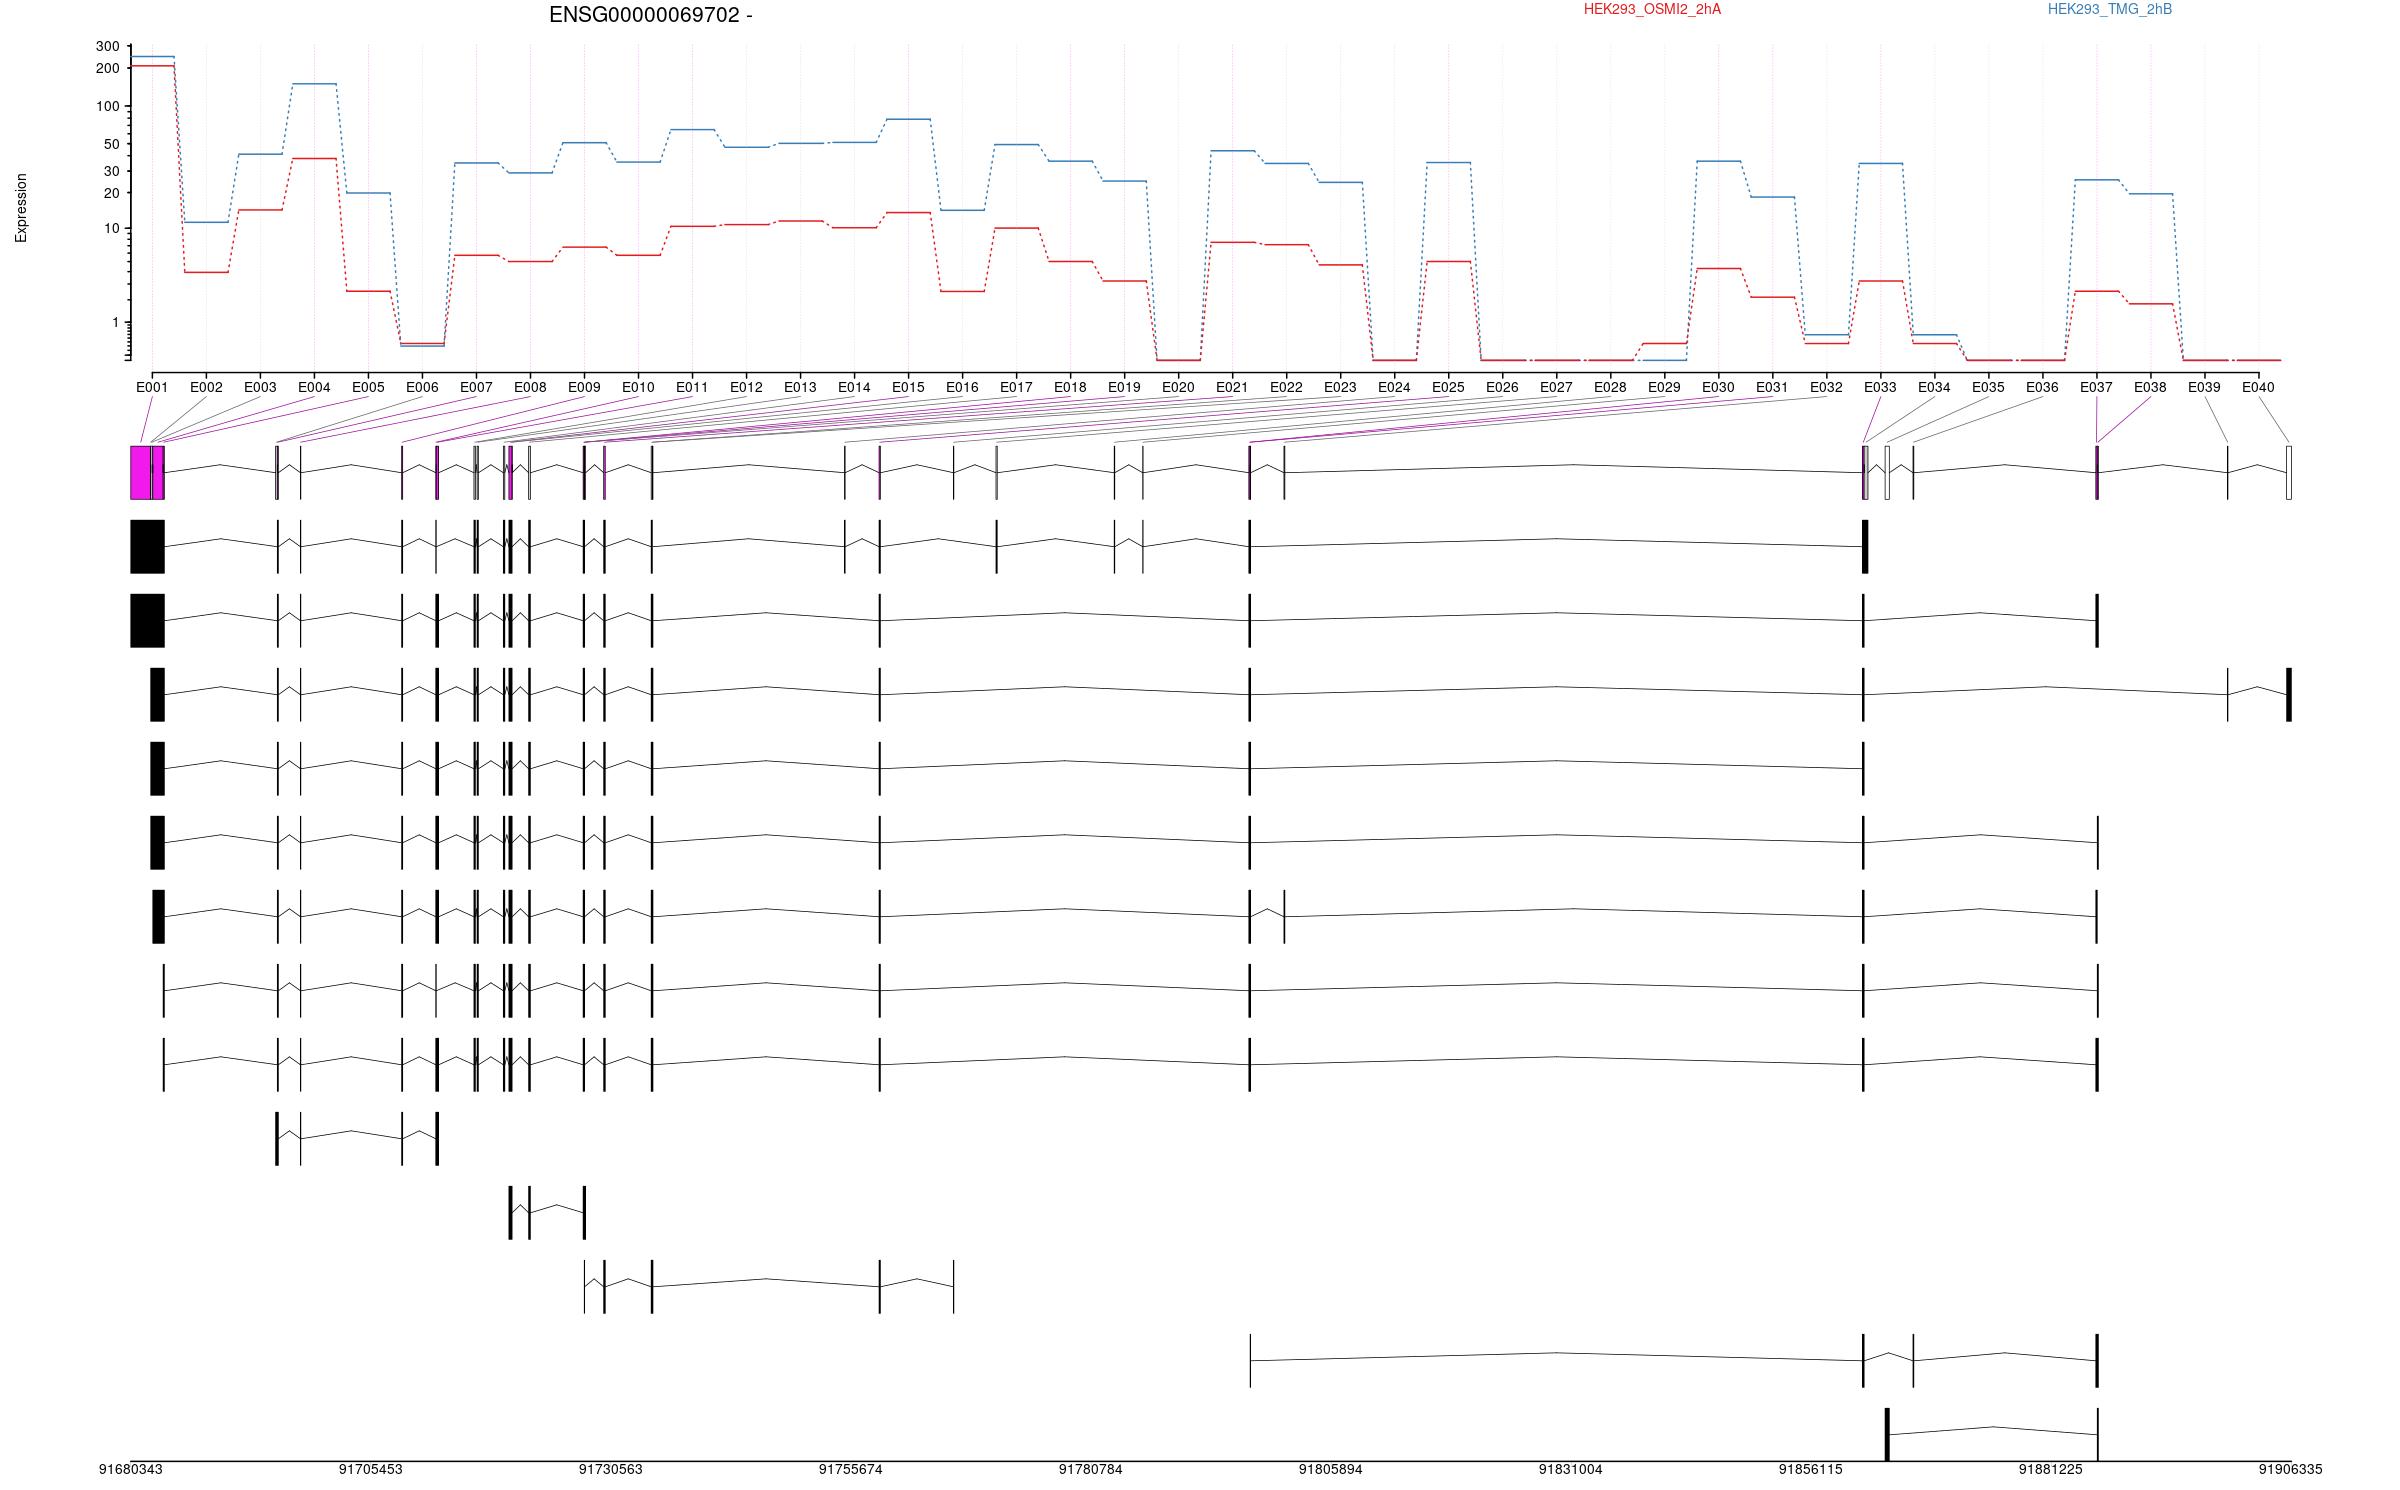Select the HEK293_TMG_2hB legend label
Image resolution: width=2400 pixels, height=1490 pixels.
point(2110,9)
